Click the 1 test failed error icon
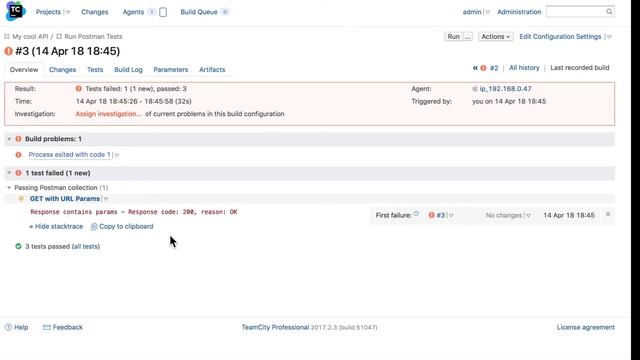The height and width of the screenshot is (360, 640). (18, 173)
